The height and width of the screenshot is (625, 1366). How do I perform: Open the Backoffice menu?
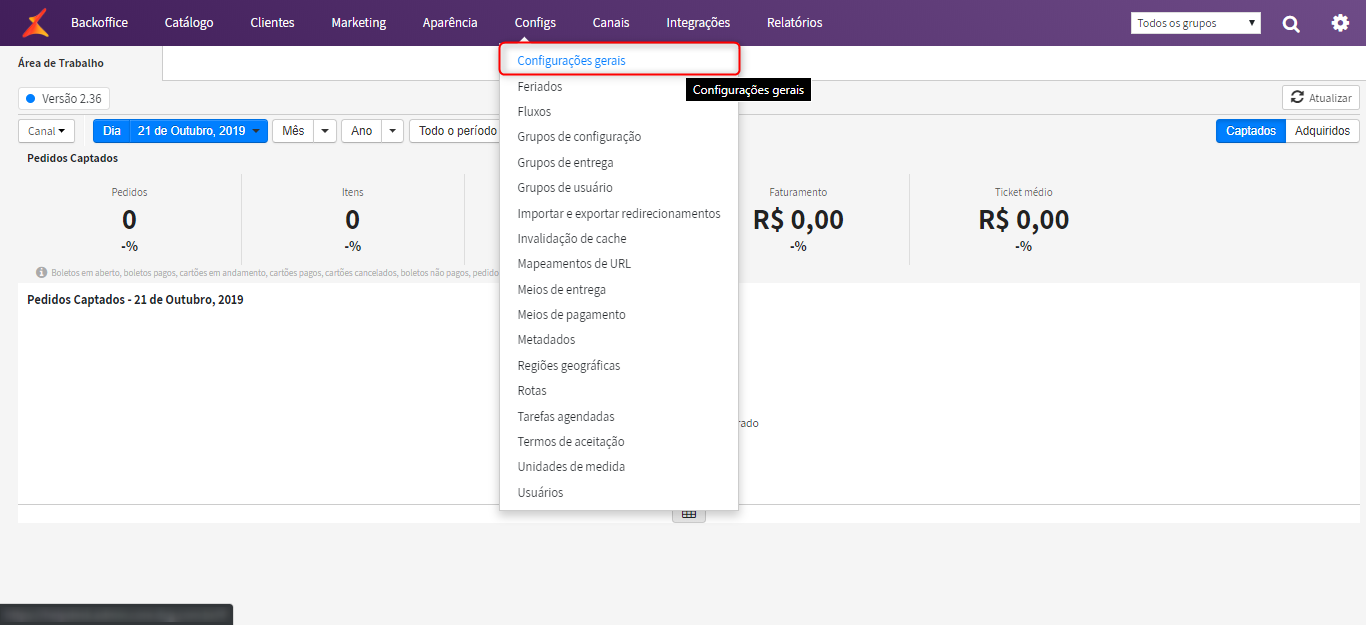click(99, 23)
